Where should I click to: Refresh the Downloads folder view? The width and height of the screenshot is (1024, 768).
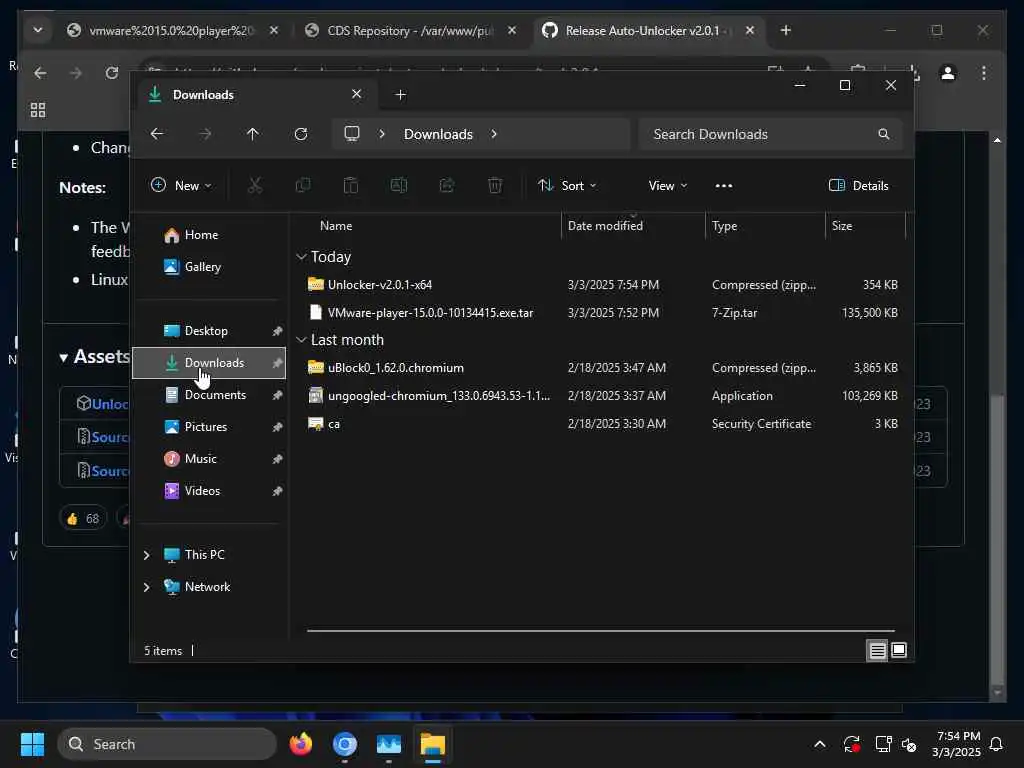pyautogui.click(x=301, y=134)
